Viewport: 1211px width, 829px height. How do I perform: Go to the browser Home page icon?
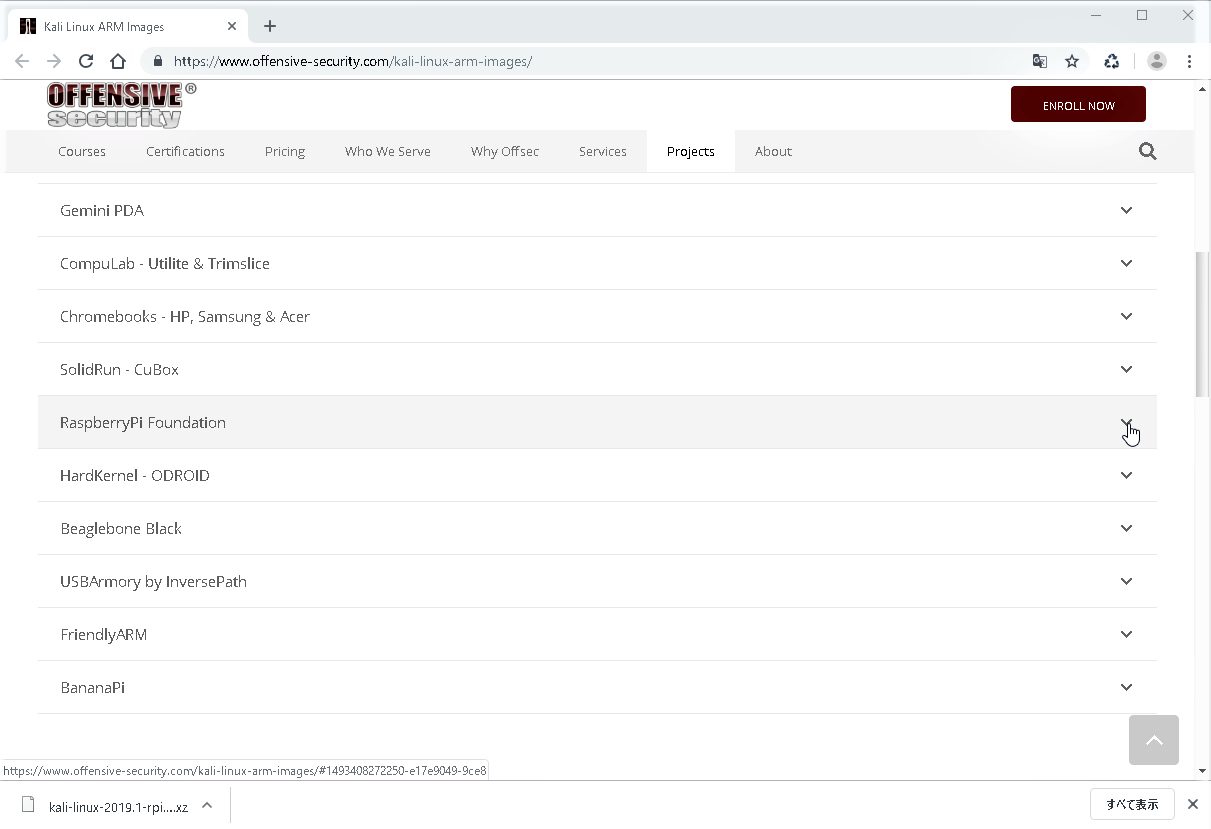point(118,61)
